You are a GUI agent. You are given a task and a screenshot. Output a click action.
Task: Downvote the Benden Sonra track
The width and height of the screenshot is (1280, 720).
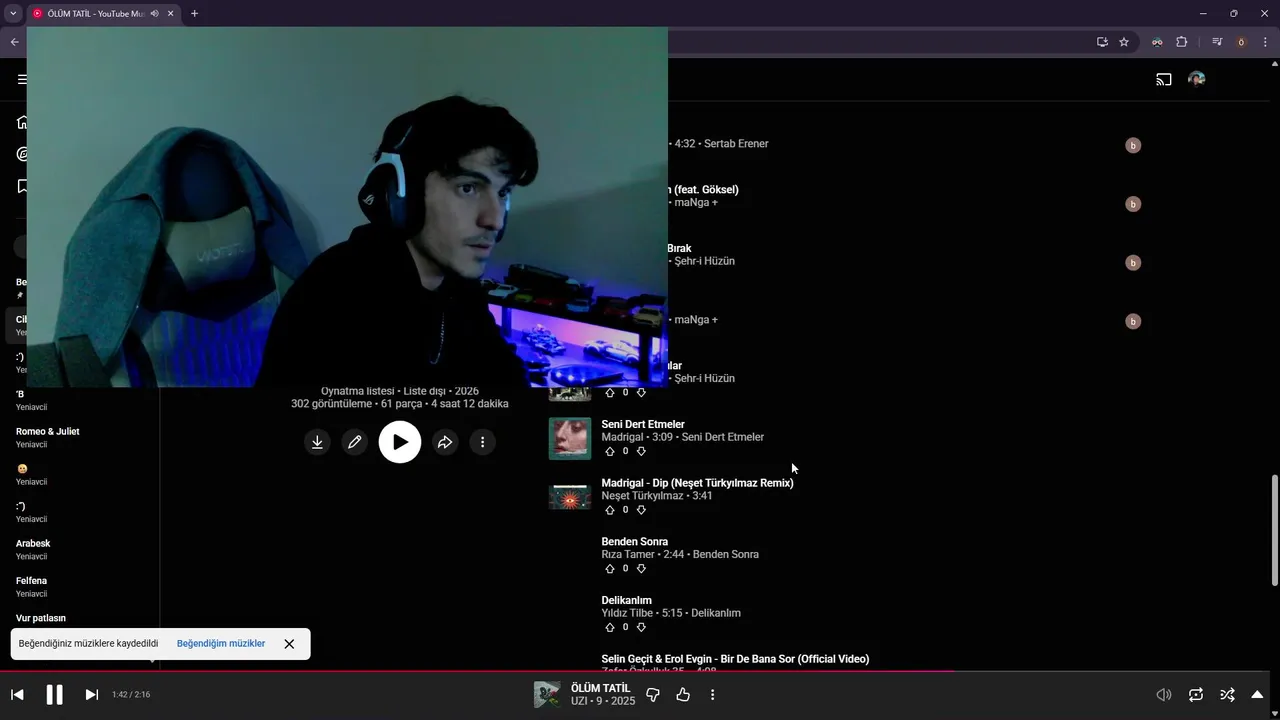tap(641, 568)
